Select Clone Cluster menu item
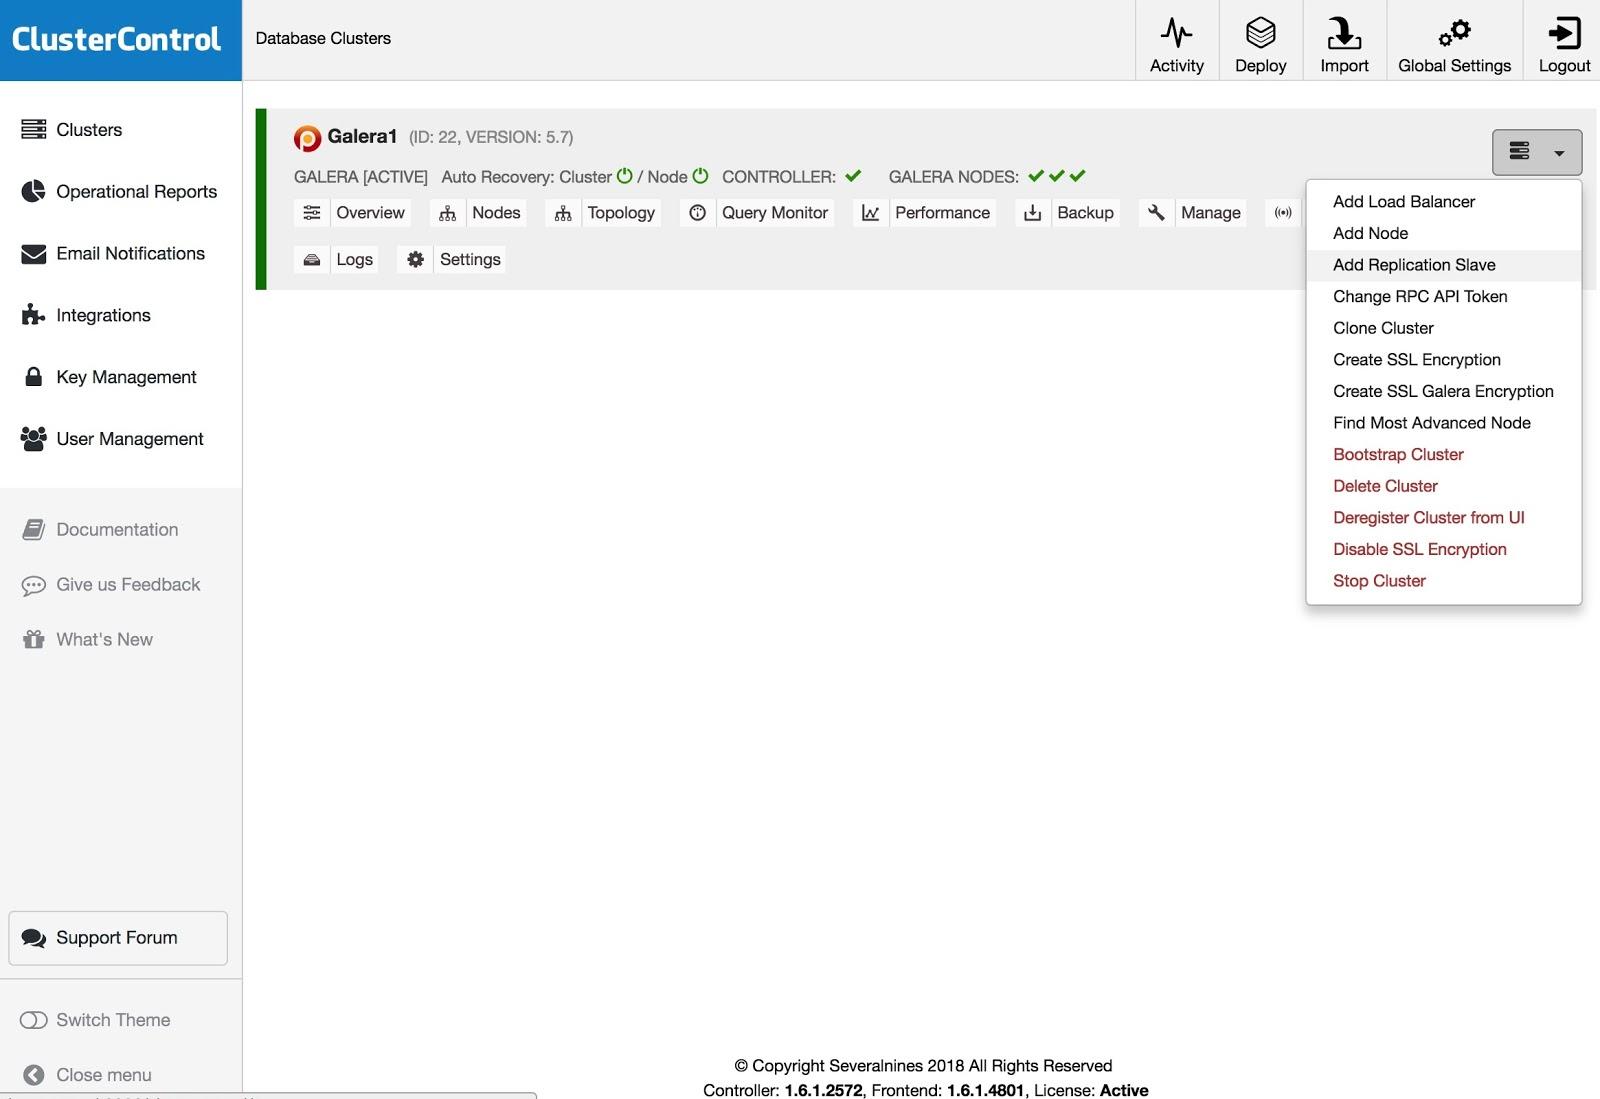 click(x=1383, y=328)
